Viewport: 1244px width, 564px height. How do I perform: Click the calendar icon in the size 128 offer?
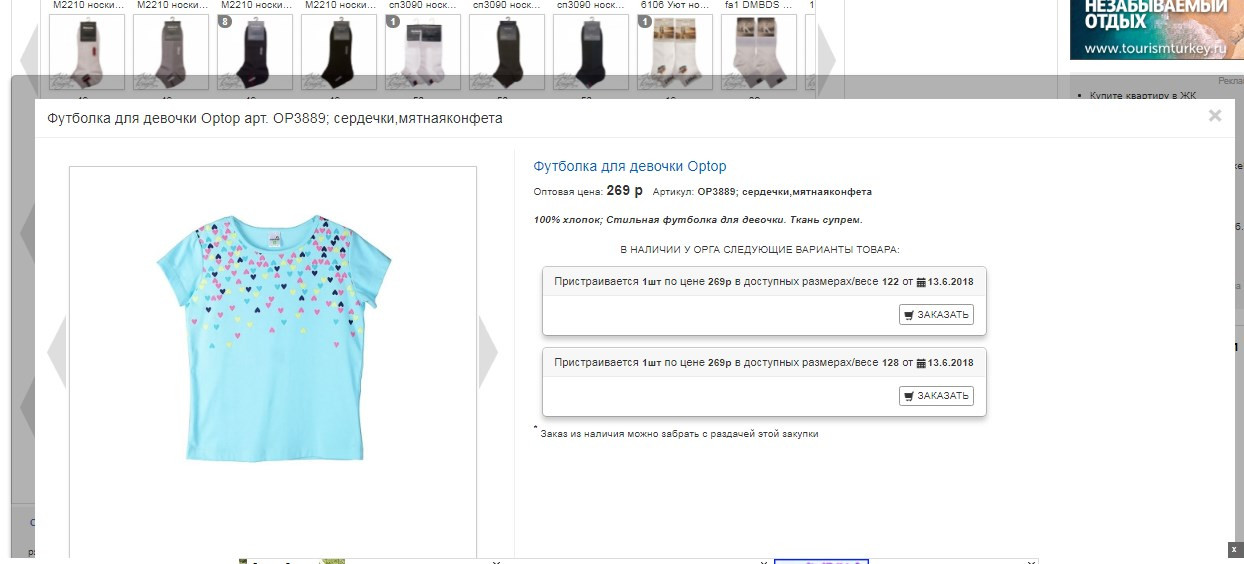[x=922, y=364]
